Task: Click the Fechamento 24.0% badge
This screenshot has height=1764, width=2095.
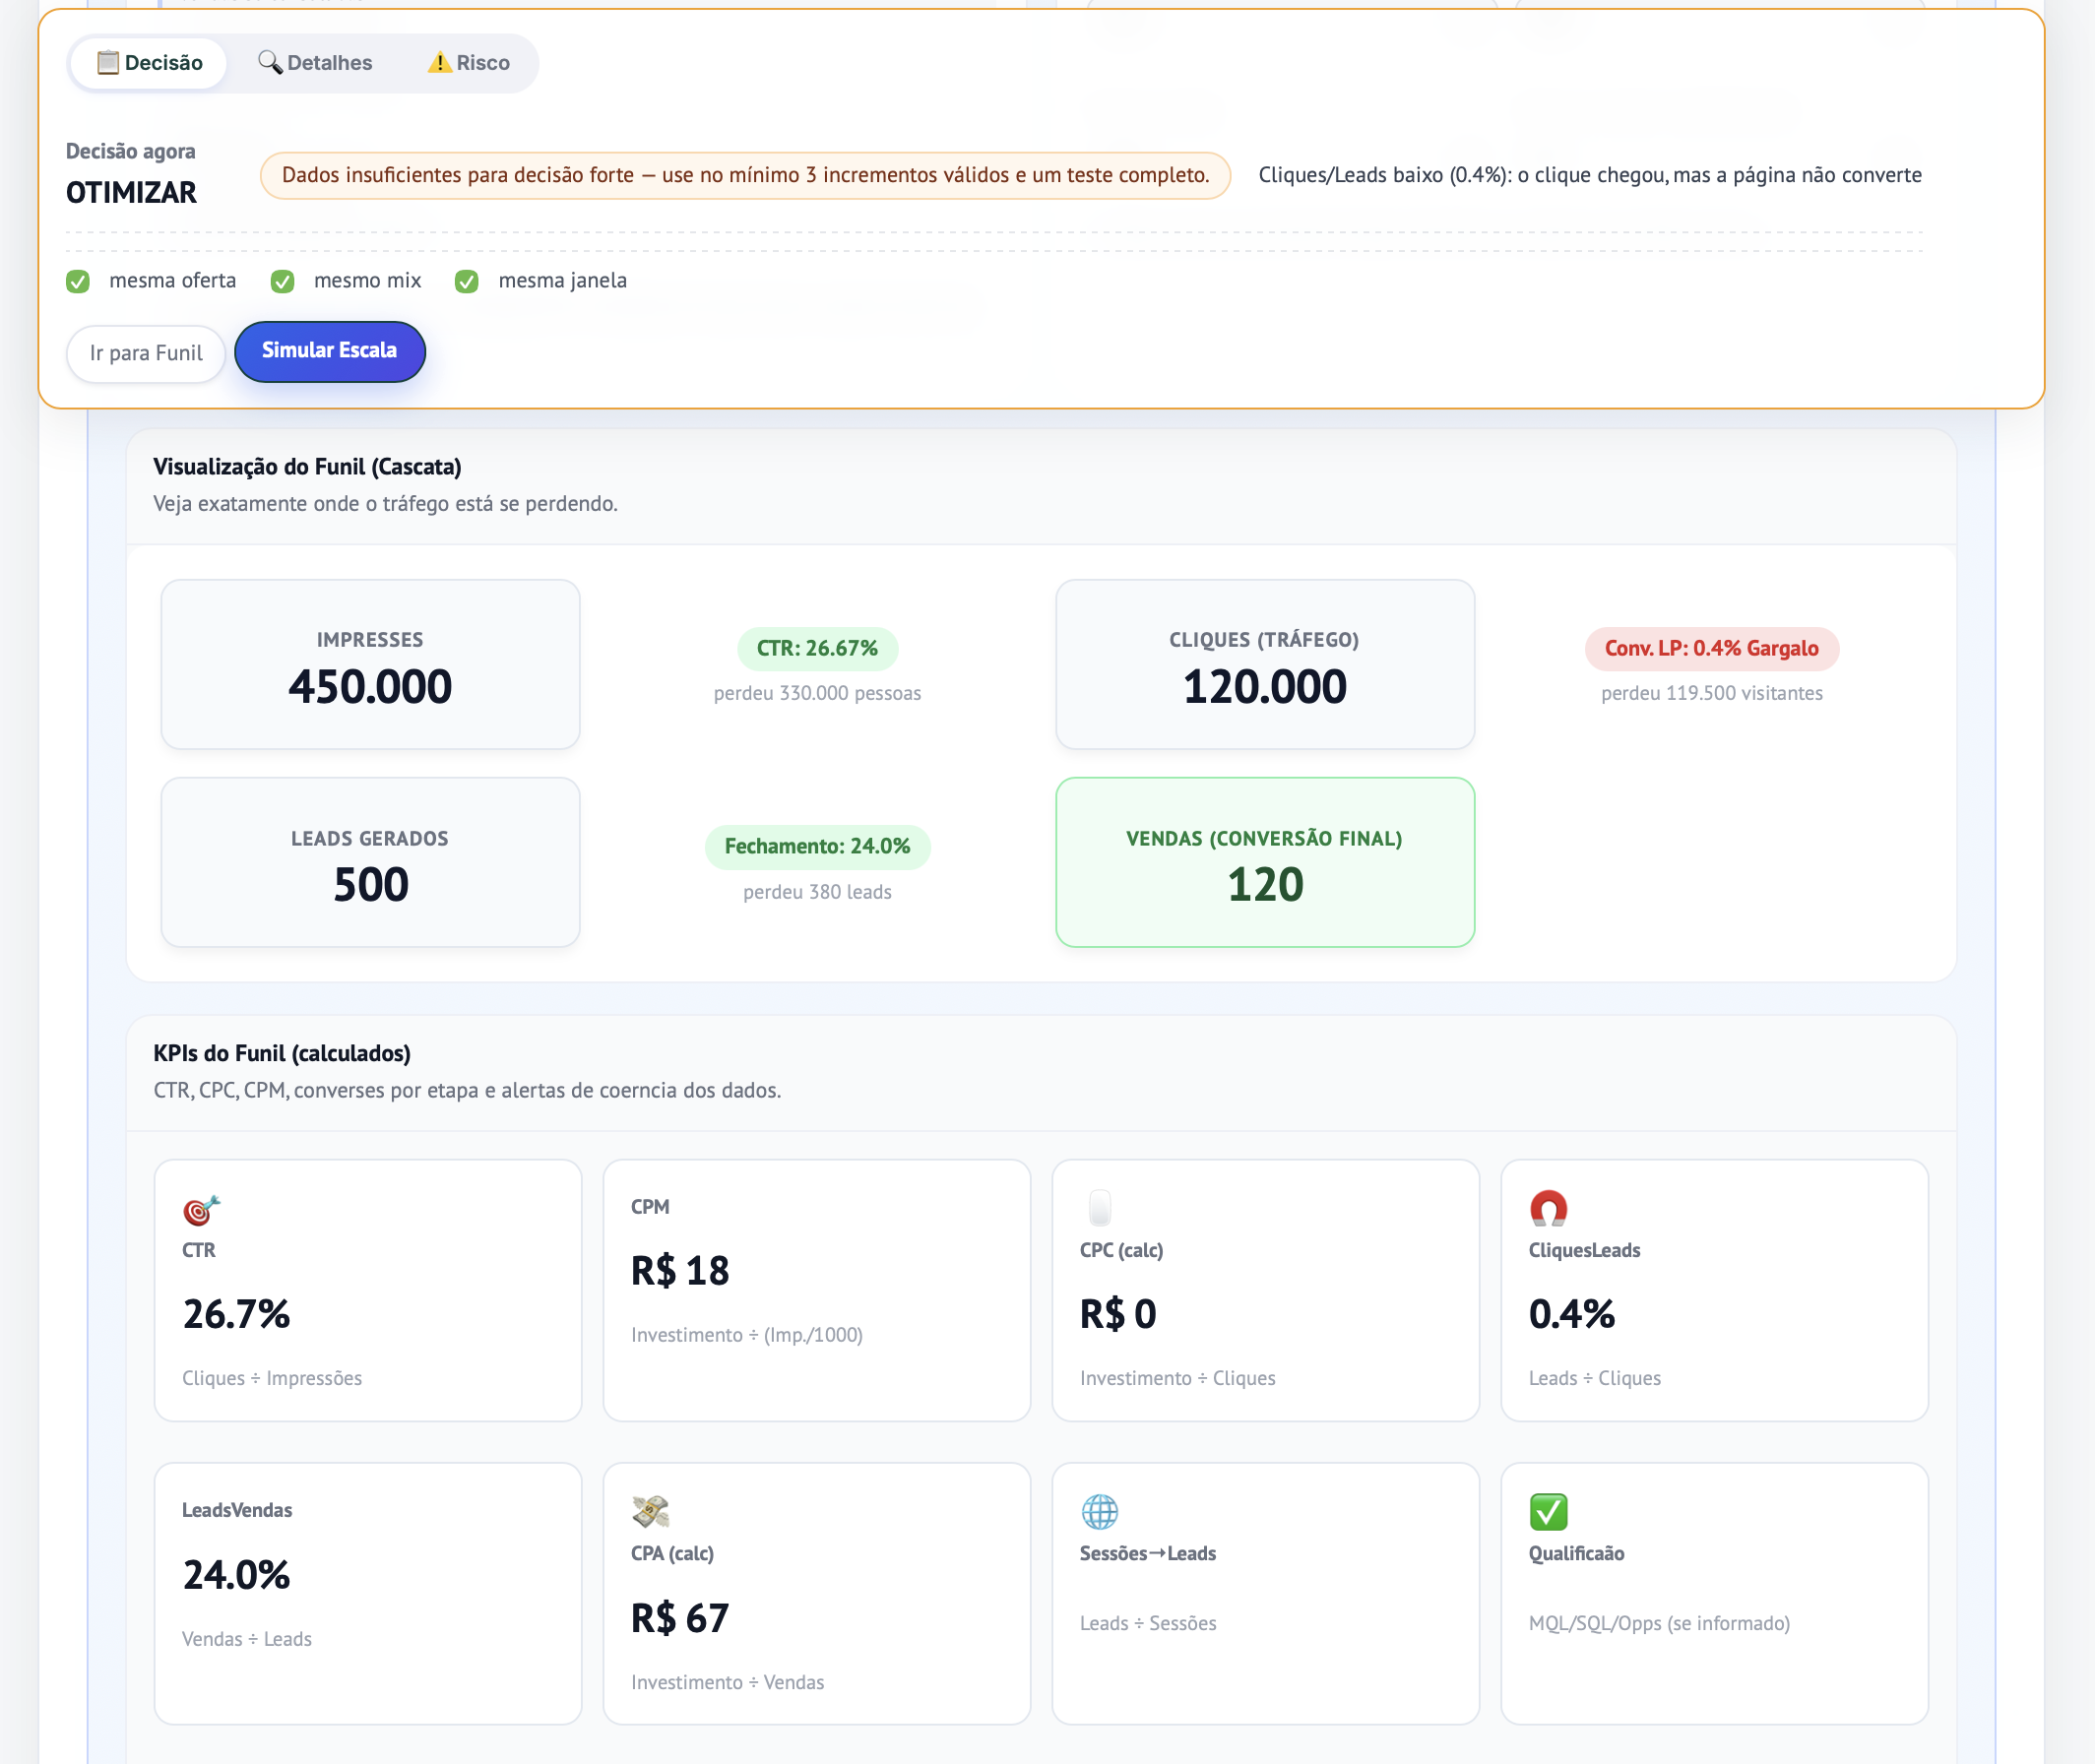Action: 817,846
